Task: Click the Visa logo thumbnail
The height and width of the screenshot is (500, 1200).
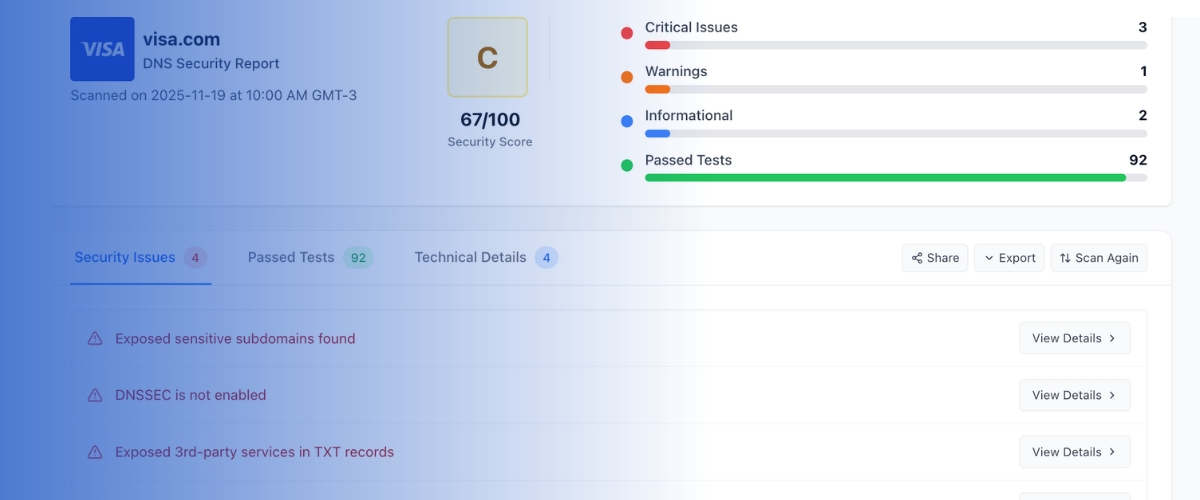Action: 102,49
